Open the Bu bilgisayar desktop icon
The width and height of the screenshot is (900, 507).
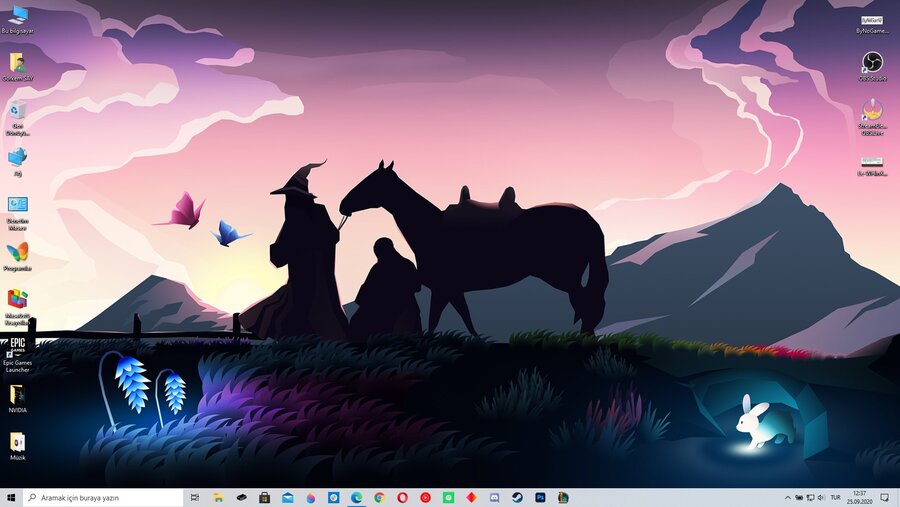pos(17,20)
